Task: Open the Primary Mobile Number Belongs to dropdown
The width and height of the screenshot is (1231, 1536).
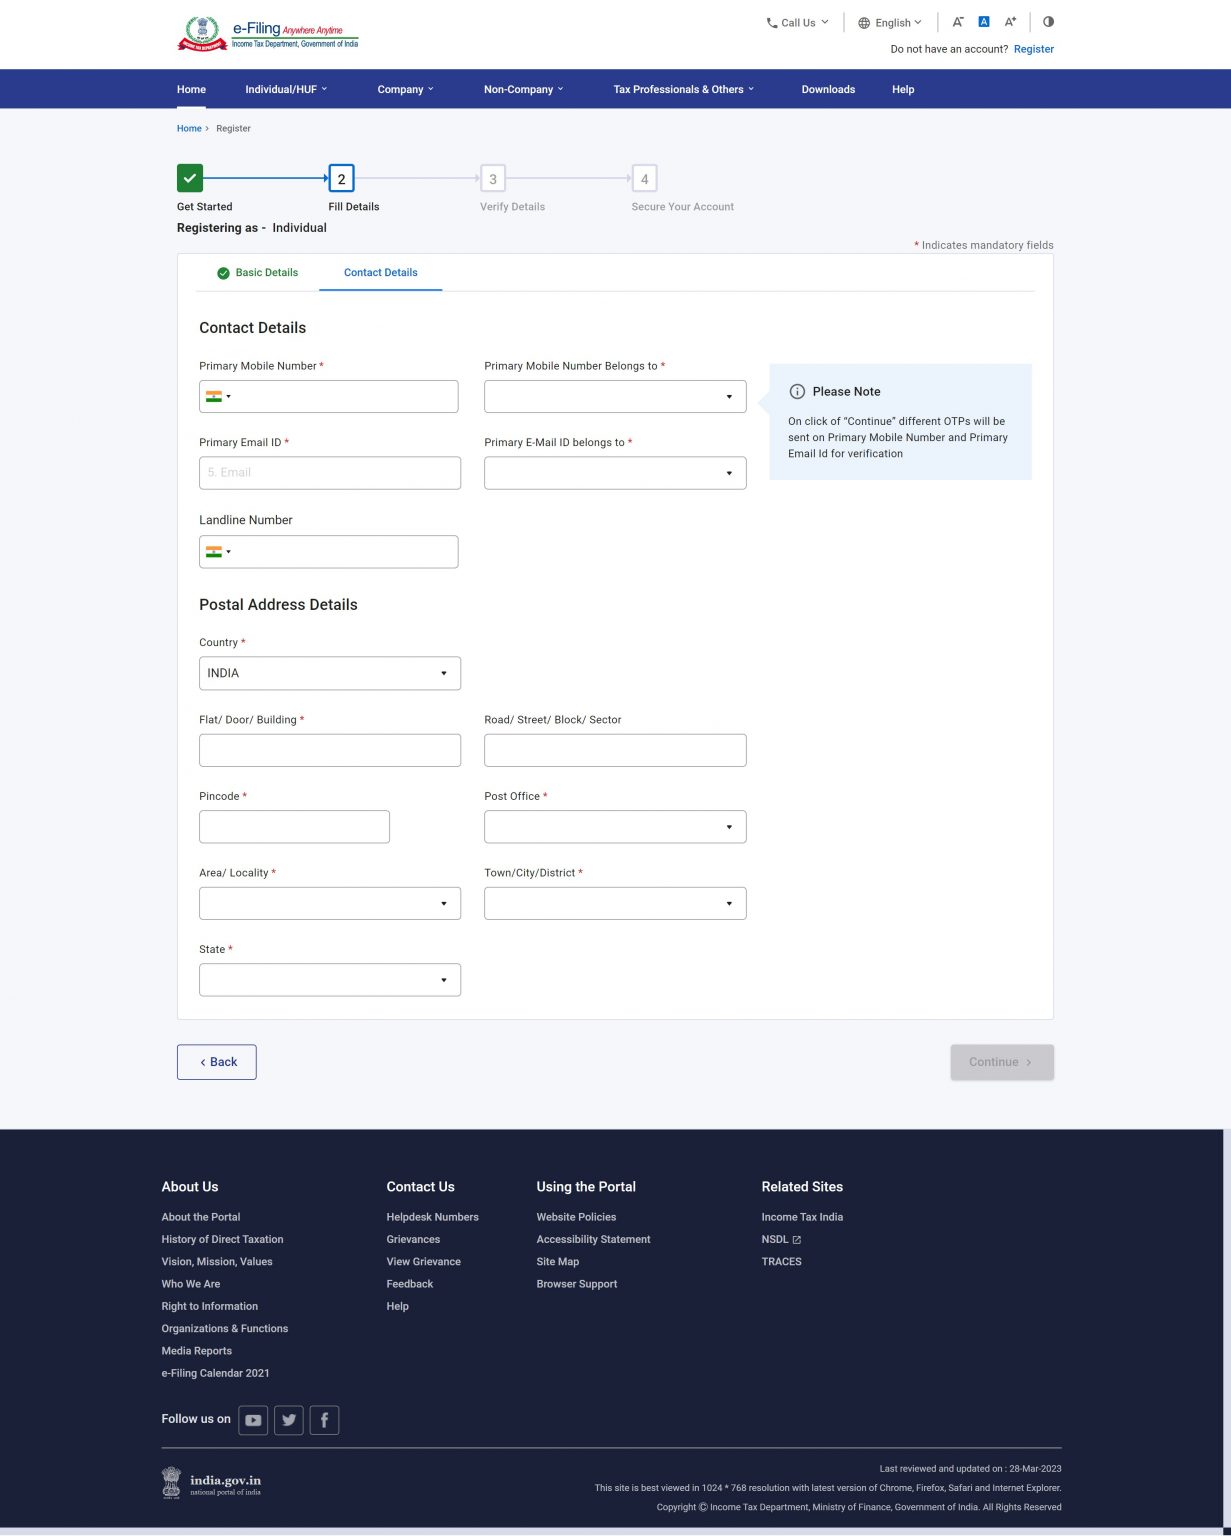Action: click(615, 396)
